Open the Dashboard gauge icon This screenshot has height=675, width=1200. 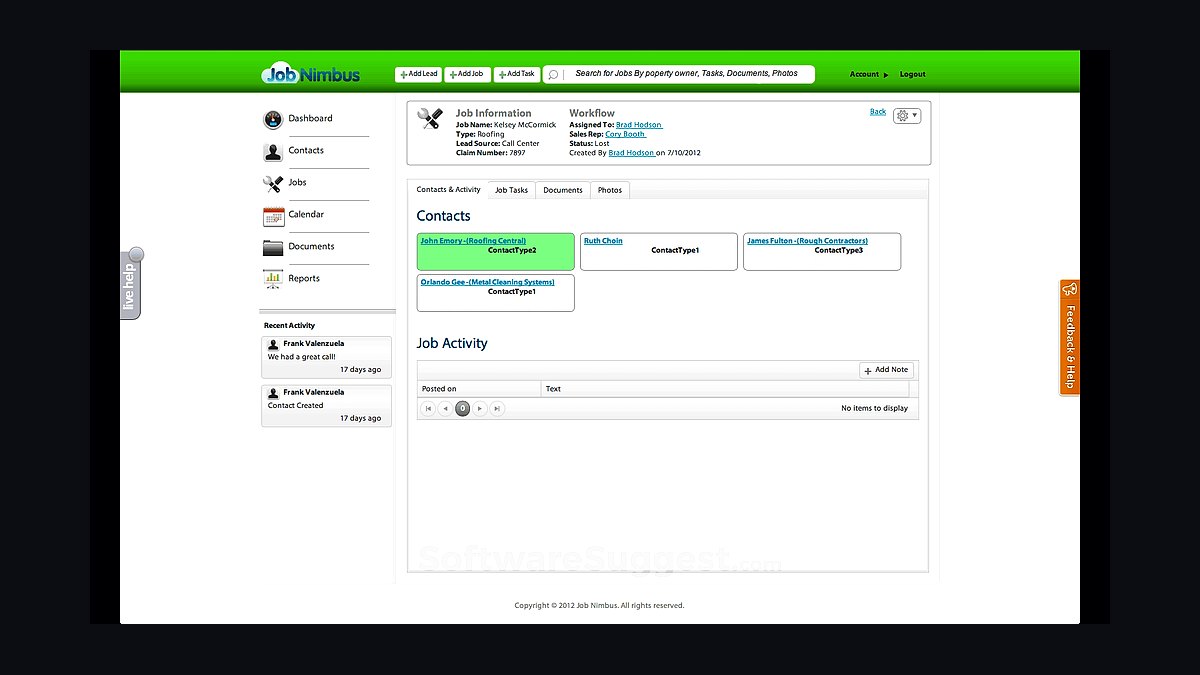pos(273,120)
